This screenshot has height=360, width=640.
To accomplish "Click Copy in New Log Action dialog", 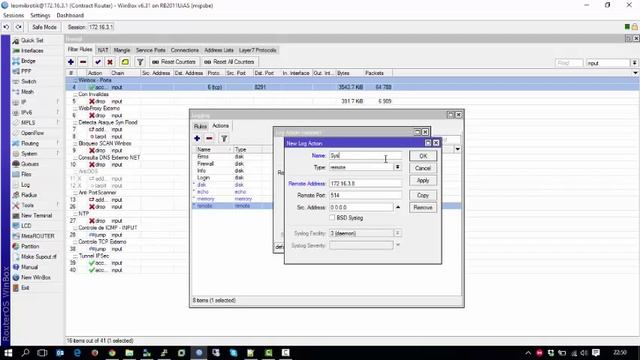I will (x=423, y=196).
